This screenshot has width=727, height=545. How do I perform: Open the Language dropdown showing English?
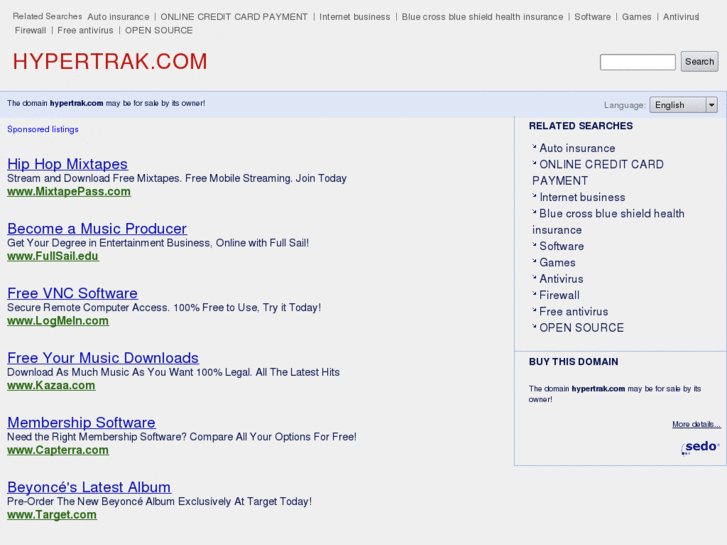(x=683, y=105)
